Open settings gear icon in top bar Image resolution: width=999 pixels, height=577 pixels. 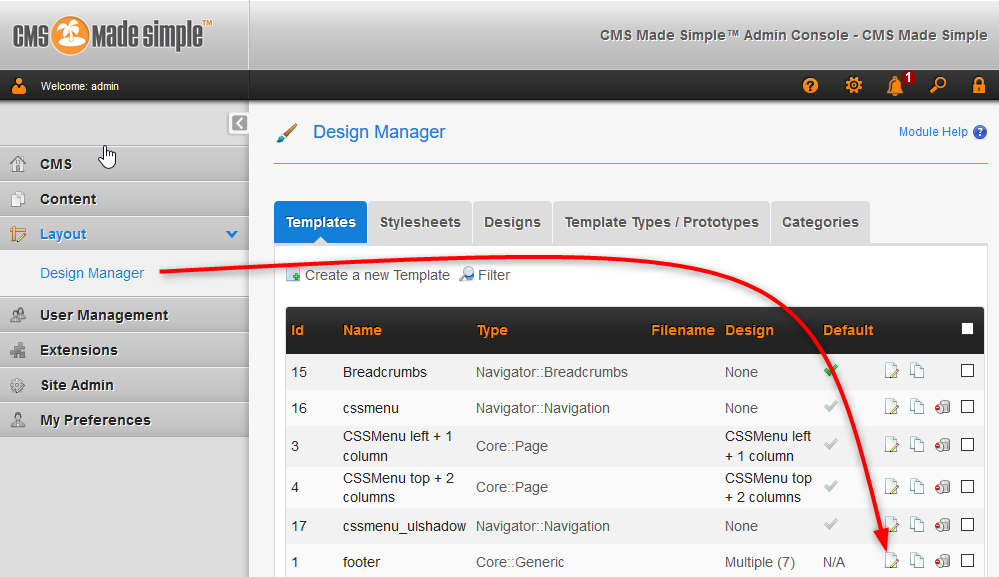(853, 86)
